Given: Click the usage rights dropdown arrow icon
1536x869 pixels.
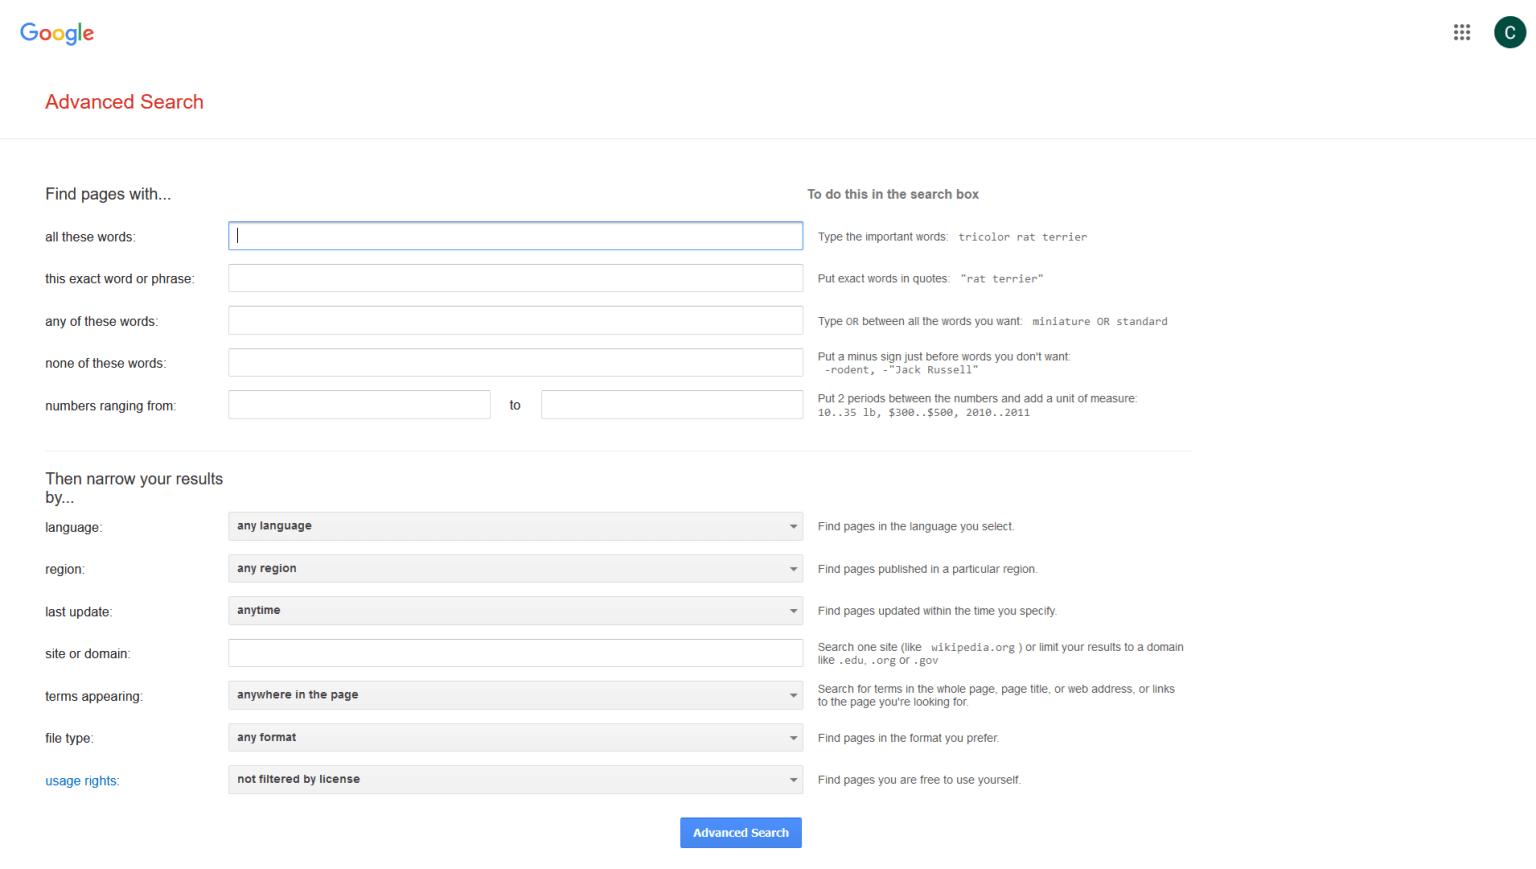Looking at the screenshot, I should click(791, 779).
